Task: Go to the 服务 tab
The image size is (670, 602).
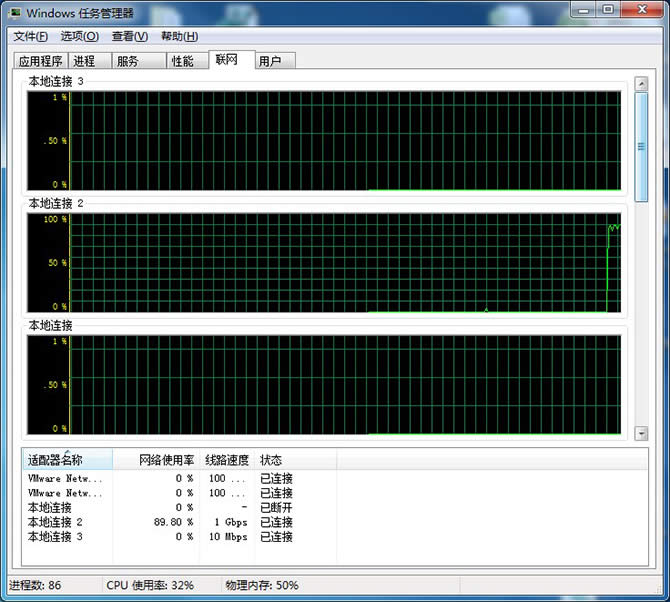Action: pos(128,61)
